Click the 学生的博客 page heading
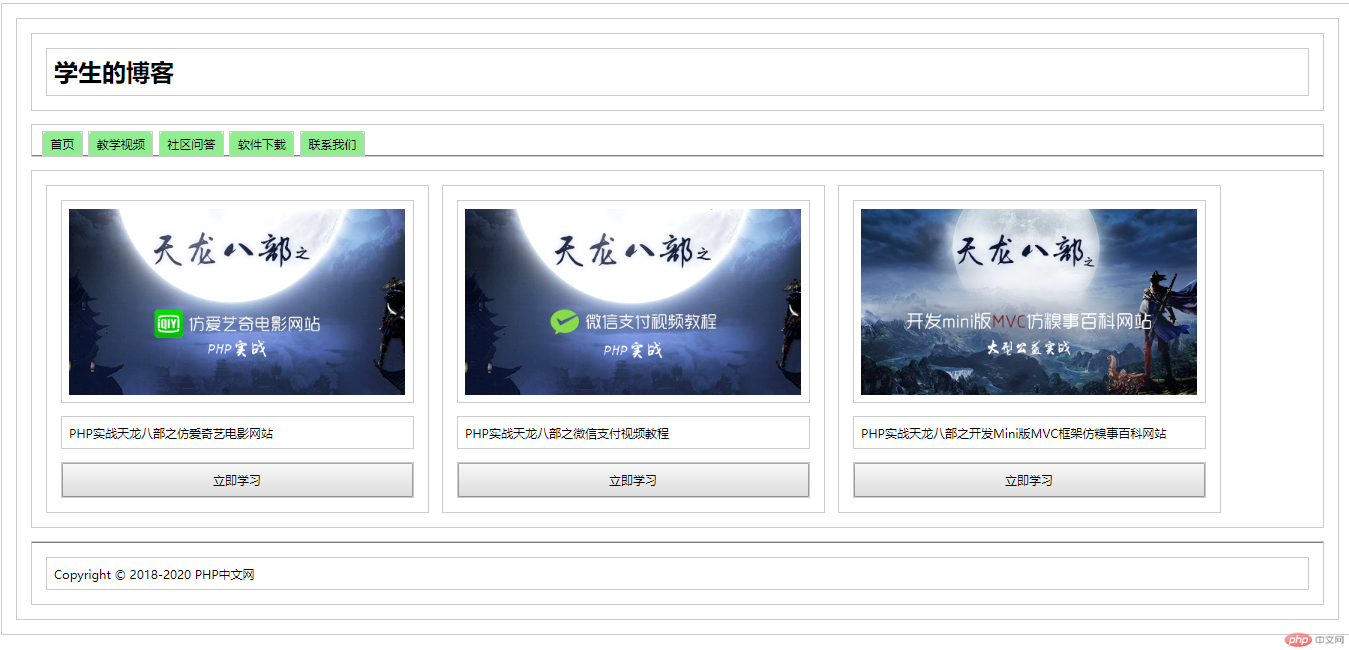The width and height of the screenshot is (1349, 650). (114, 73)
